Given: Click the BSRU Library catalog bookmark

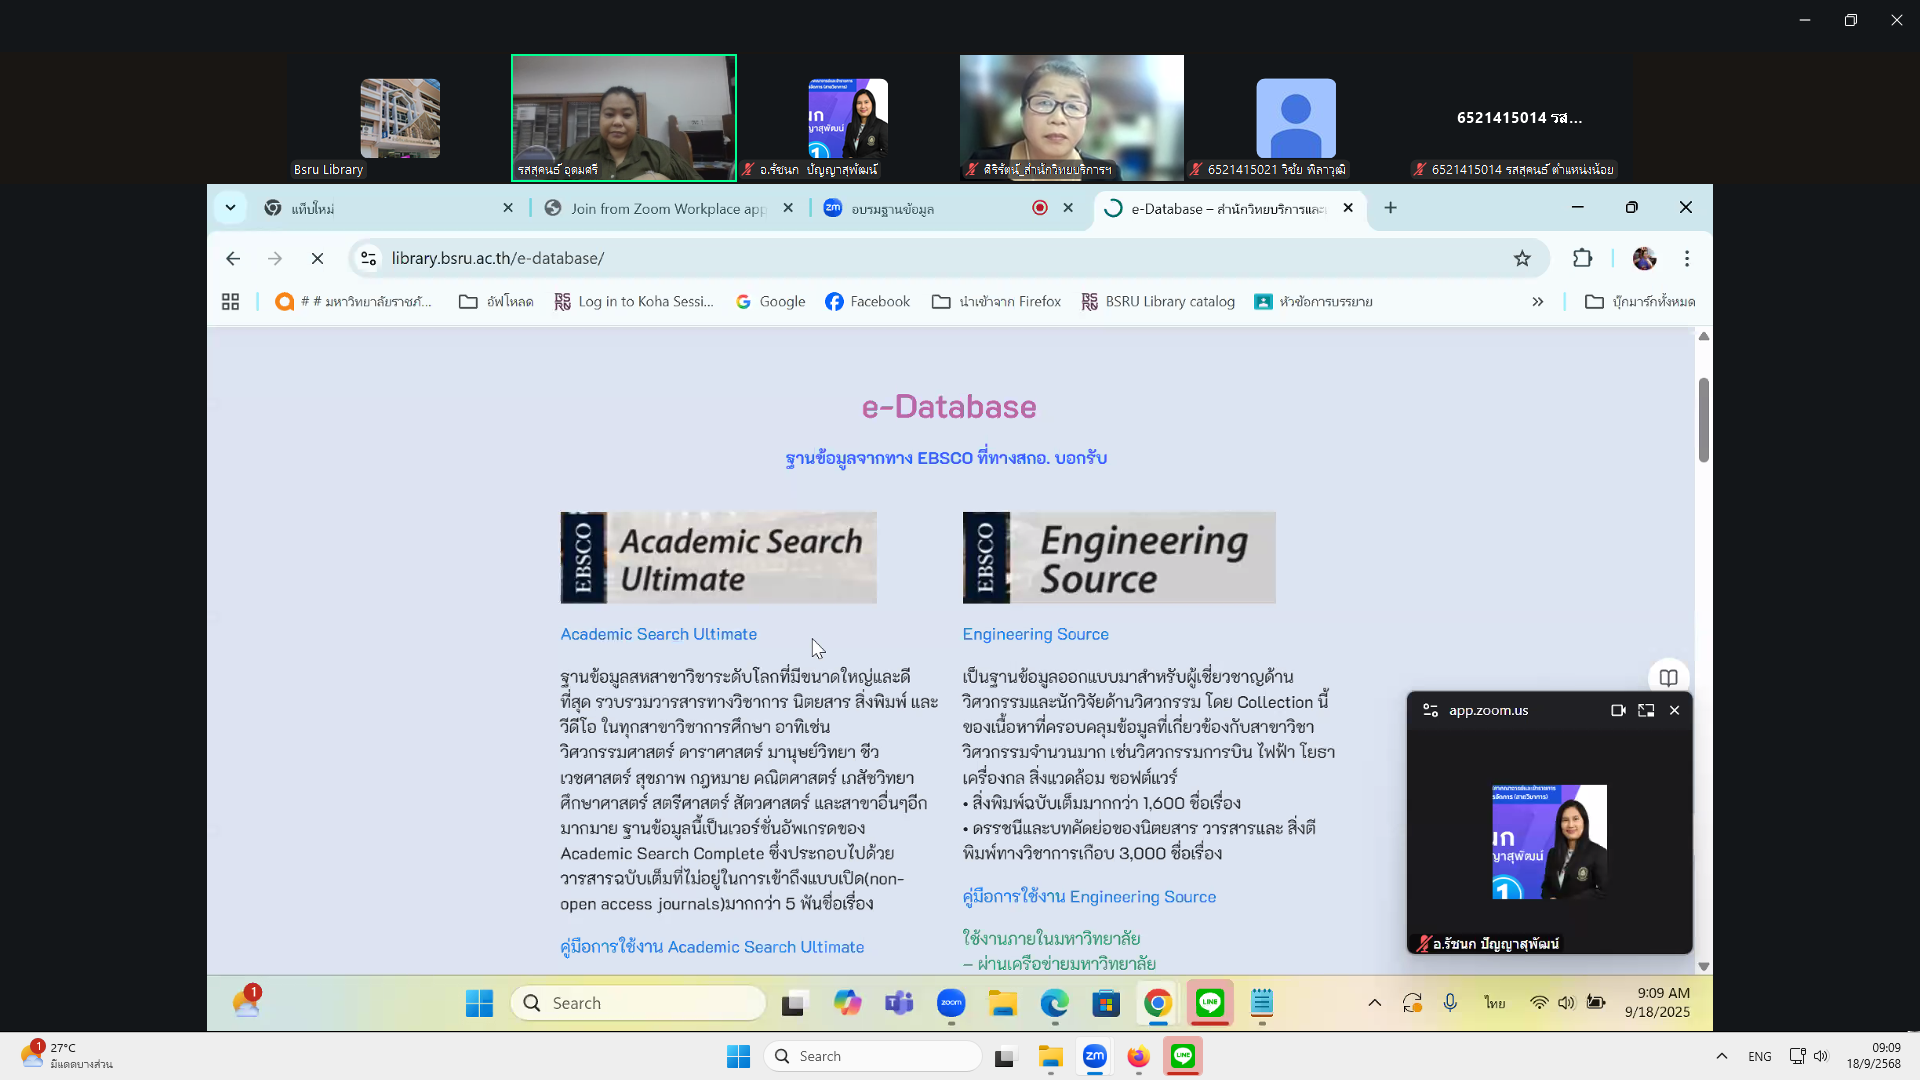Looking at the screenshot, I should point(1158,302).
